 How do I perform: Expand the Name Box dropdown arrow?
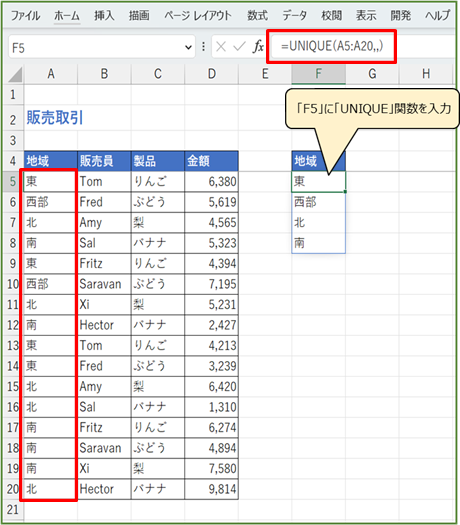click(x=188, y=47)
